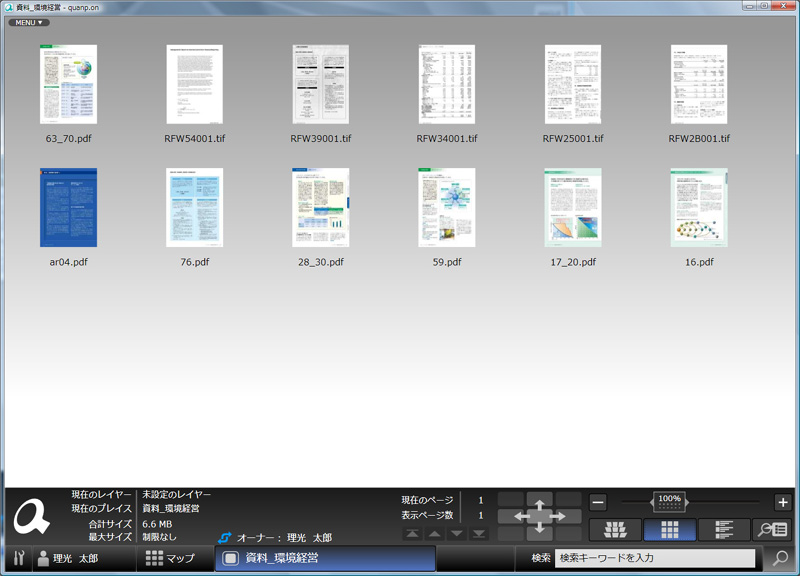
Task: Open the detailed search view icon
Action: (x=773, y=530)
